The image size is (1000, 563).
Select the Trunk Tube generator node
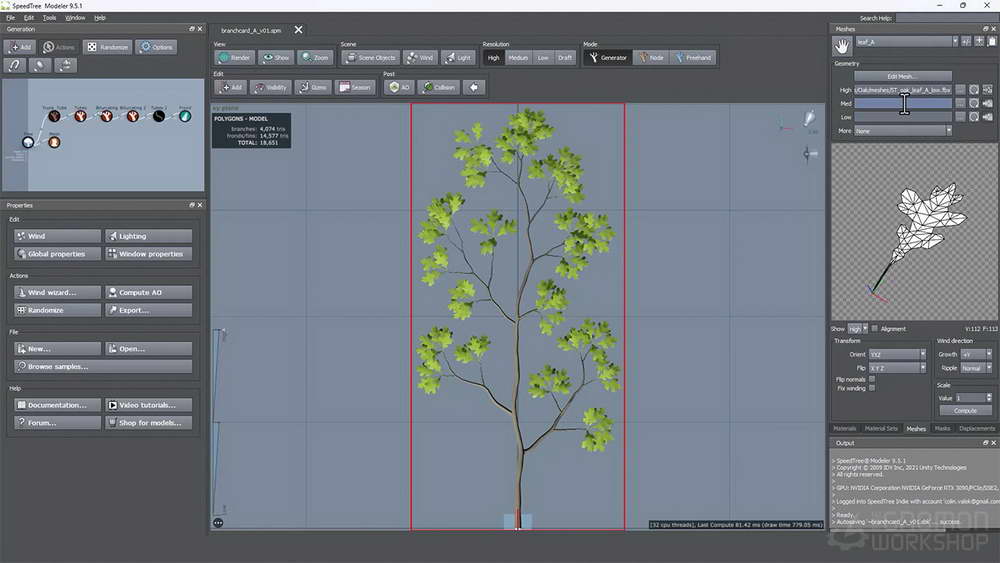click(x=54, y=116)
